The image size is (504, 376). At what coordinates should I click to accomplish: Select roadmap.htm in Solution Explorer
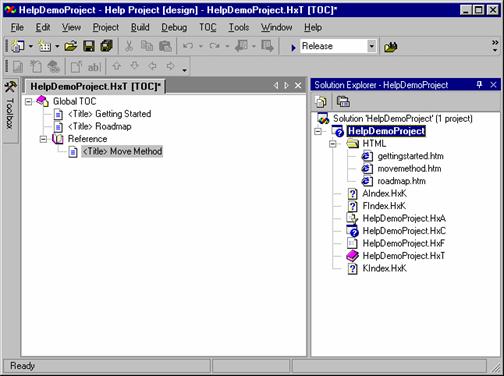point(402,181)
